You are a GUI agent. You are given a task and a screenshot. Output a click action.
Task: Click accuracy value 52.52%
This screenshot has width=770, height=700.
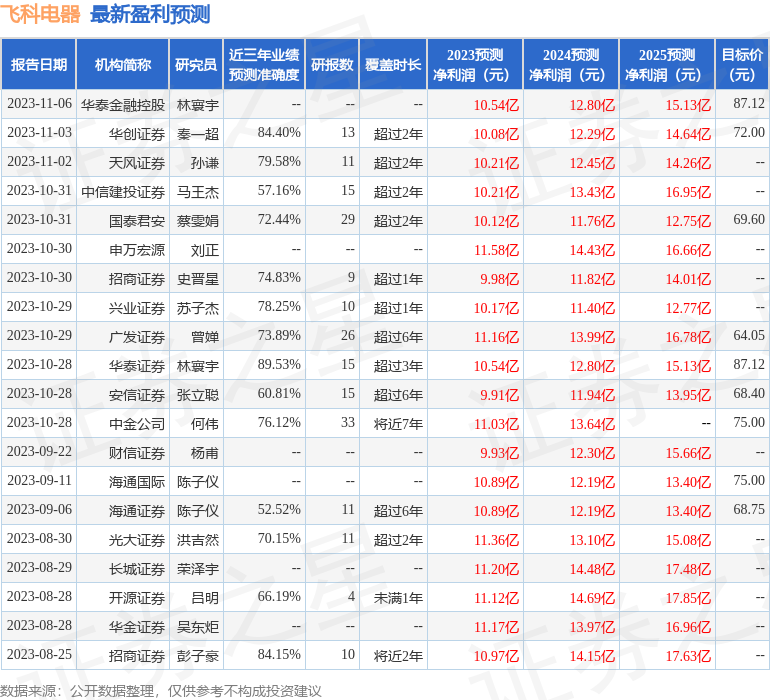pos(279,509)
